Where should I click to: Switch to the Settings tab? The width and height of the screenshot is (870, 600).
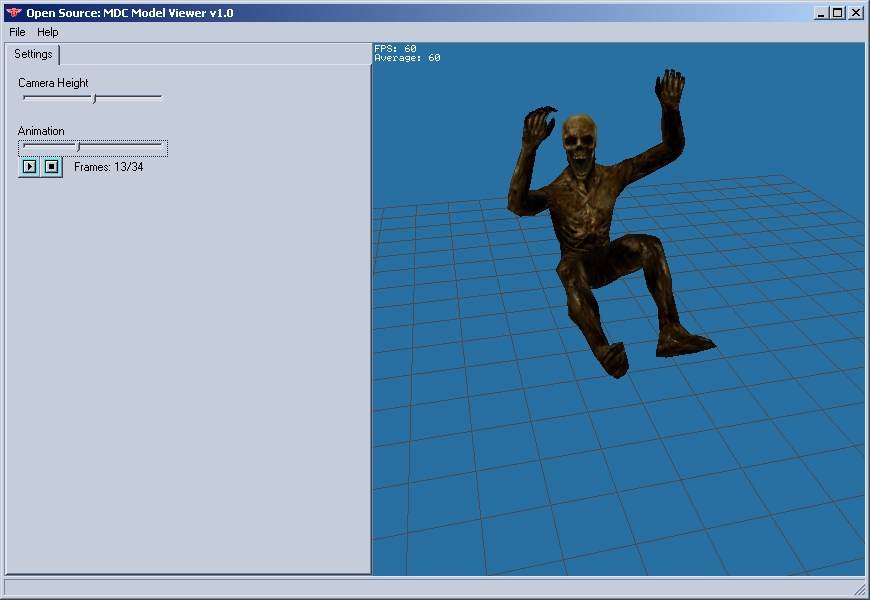click(x=33, y=54)
